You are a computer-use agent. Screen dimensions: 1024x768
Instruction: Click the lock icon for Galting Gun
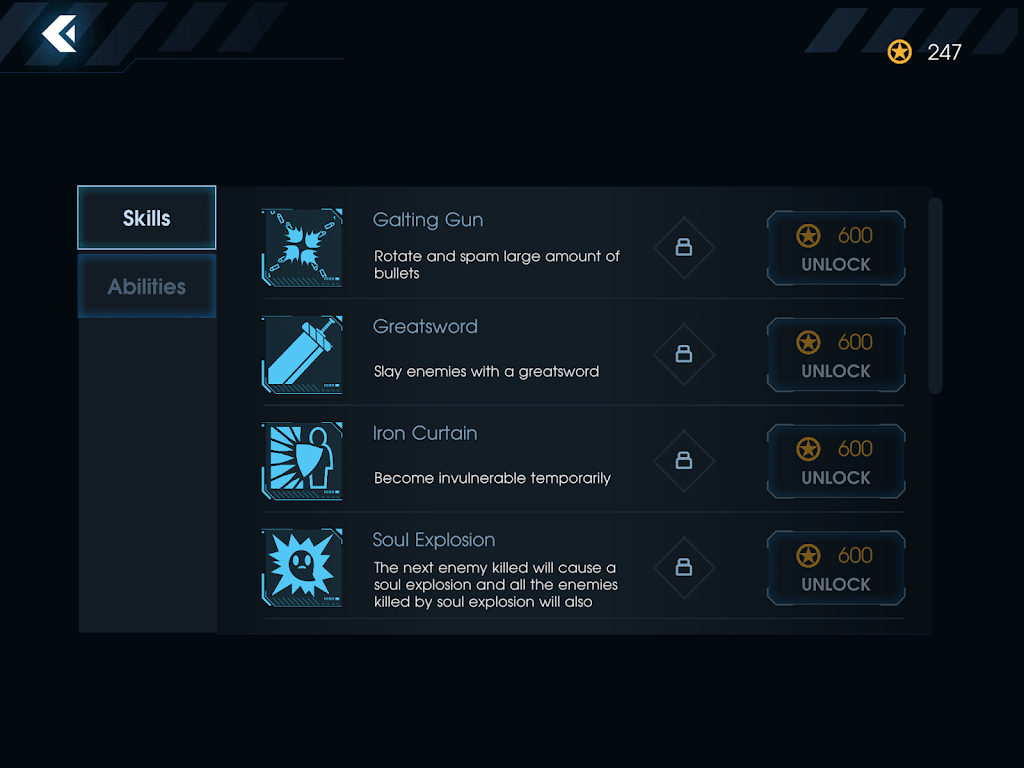pos(684,247)
